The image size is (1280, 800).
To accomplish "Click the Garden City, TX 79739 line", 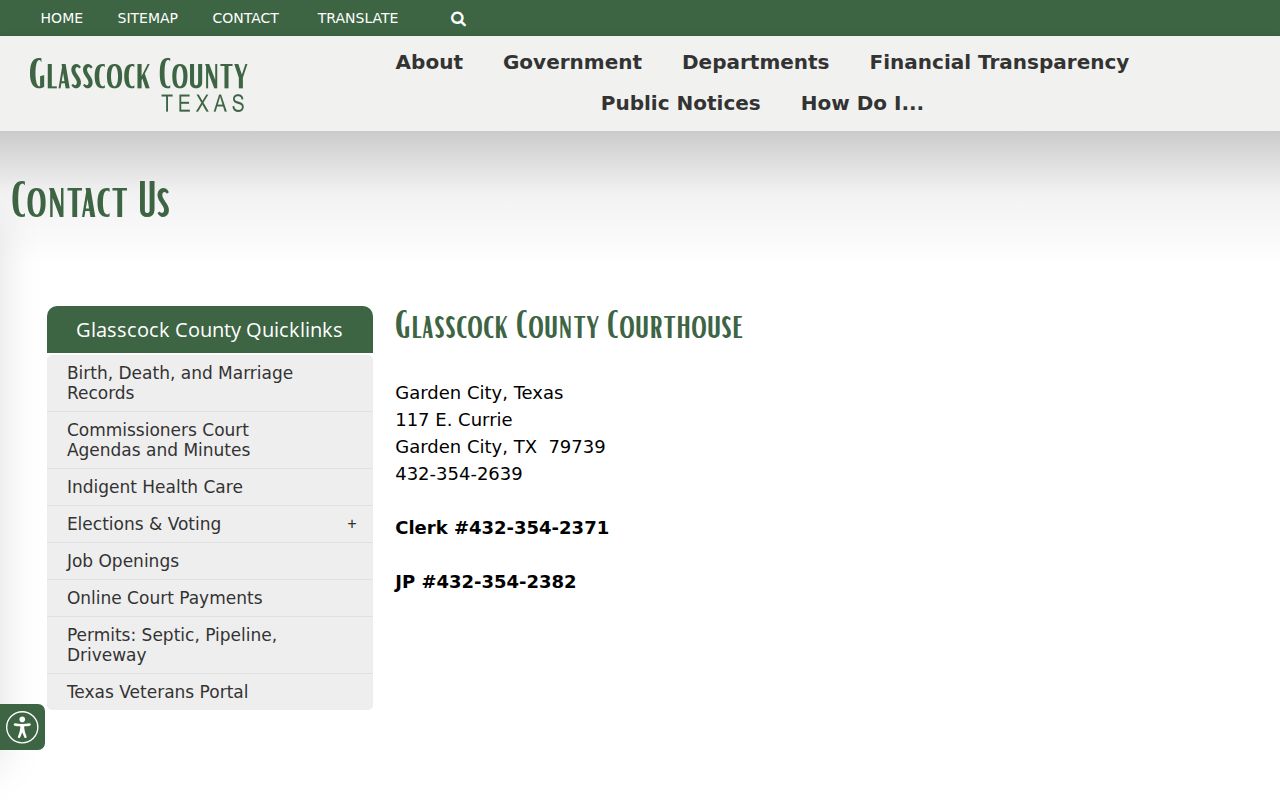I will (x=500, y=446).
